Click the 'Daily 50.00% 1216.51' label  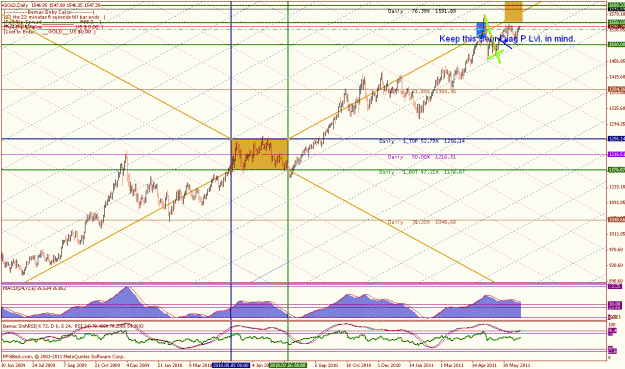422,157
